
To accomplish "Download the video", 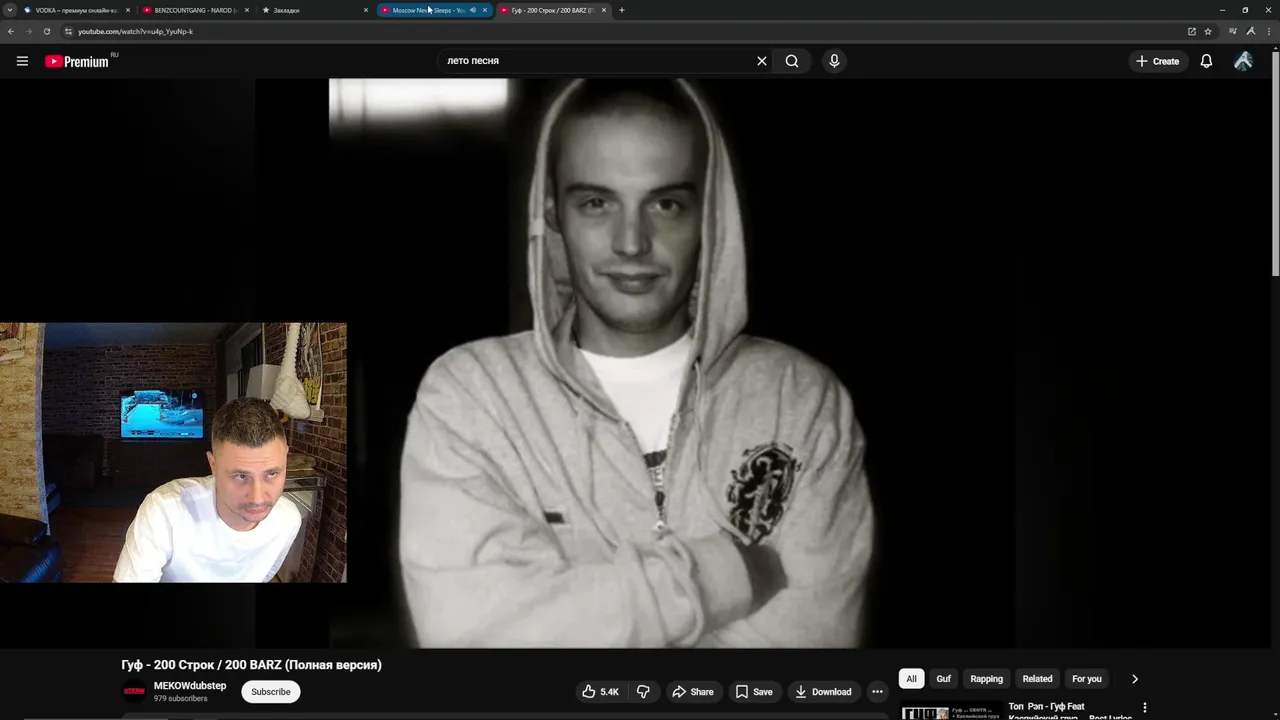I will (823, 692).
